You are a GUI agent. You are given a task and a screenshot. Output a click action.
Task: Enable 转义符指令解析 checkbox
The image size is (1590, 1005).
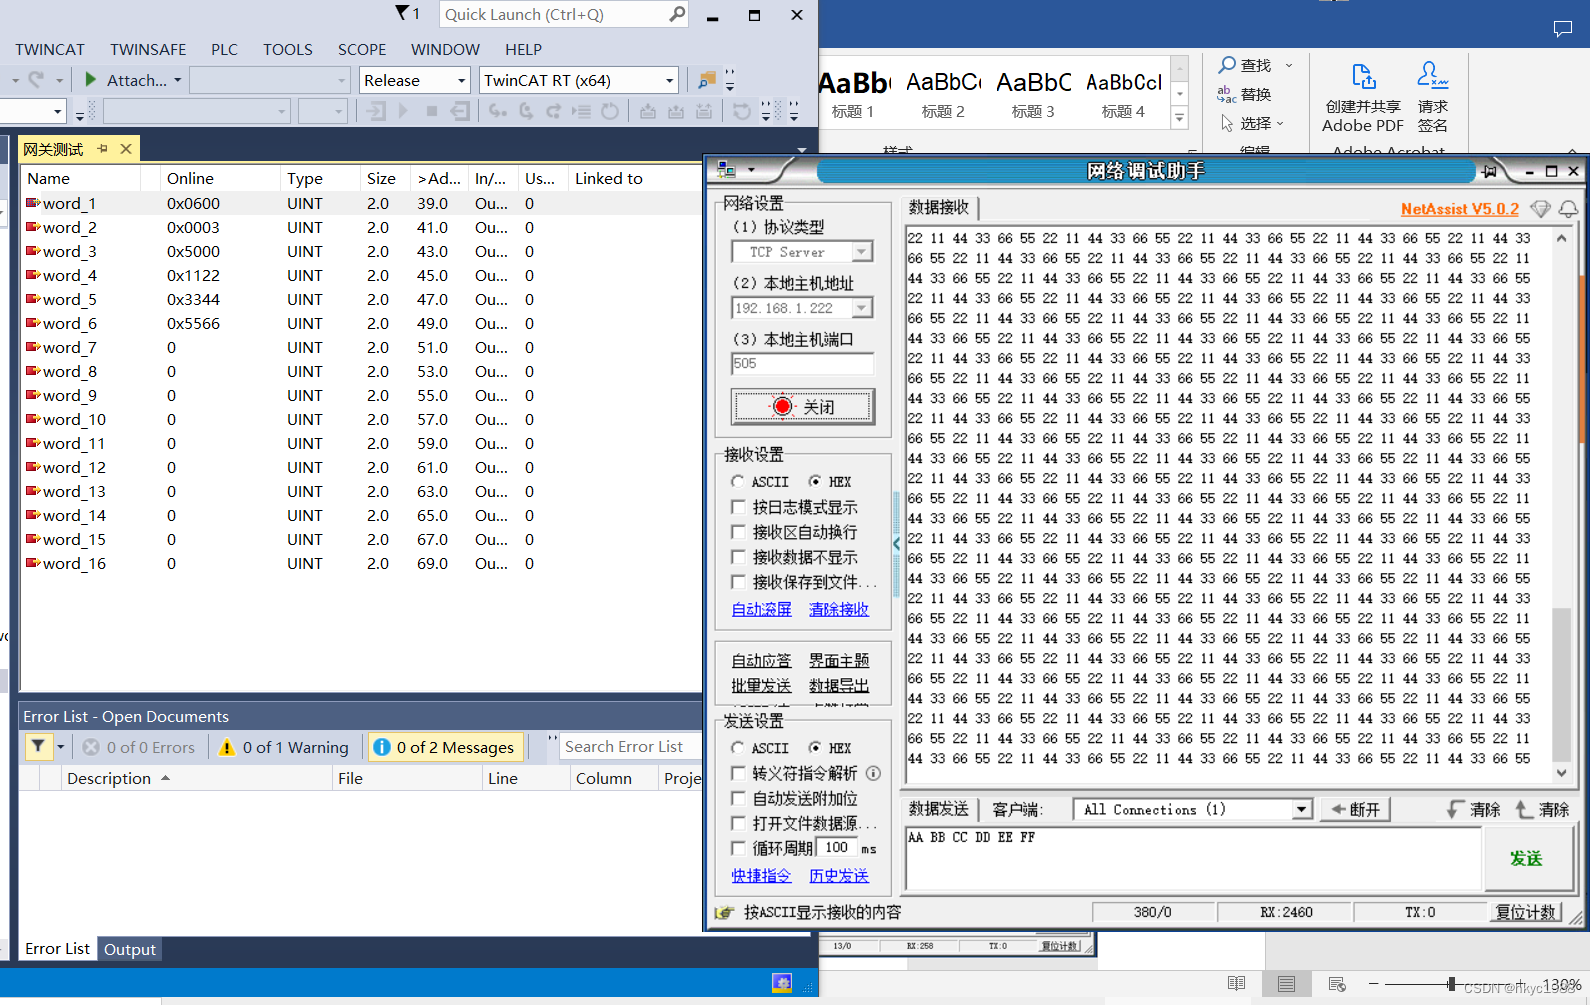click(738, 773)
